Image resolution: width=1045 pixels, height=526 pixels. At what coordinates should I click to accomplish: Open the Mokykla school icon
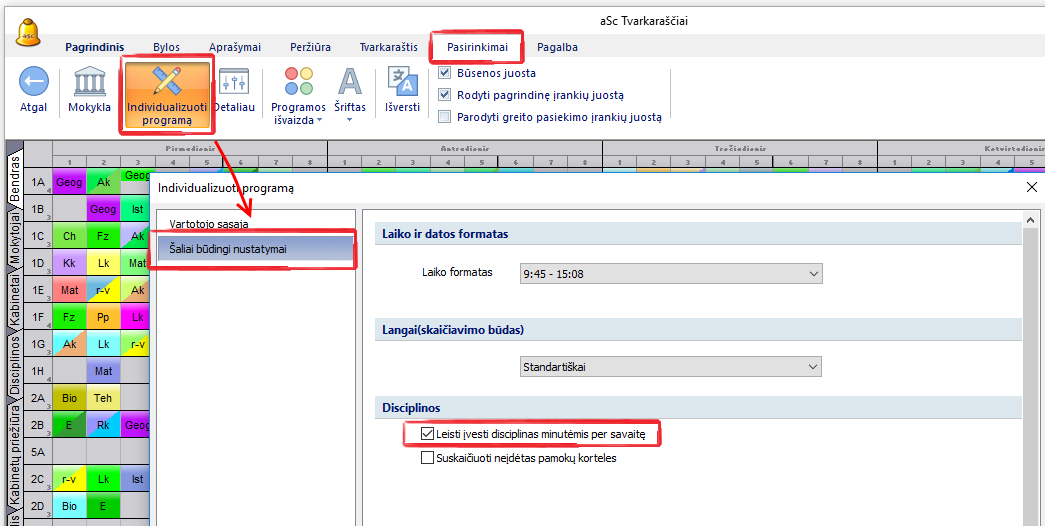(x=89, y=82)
